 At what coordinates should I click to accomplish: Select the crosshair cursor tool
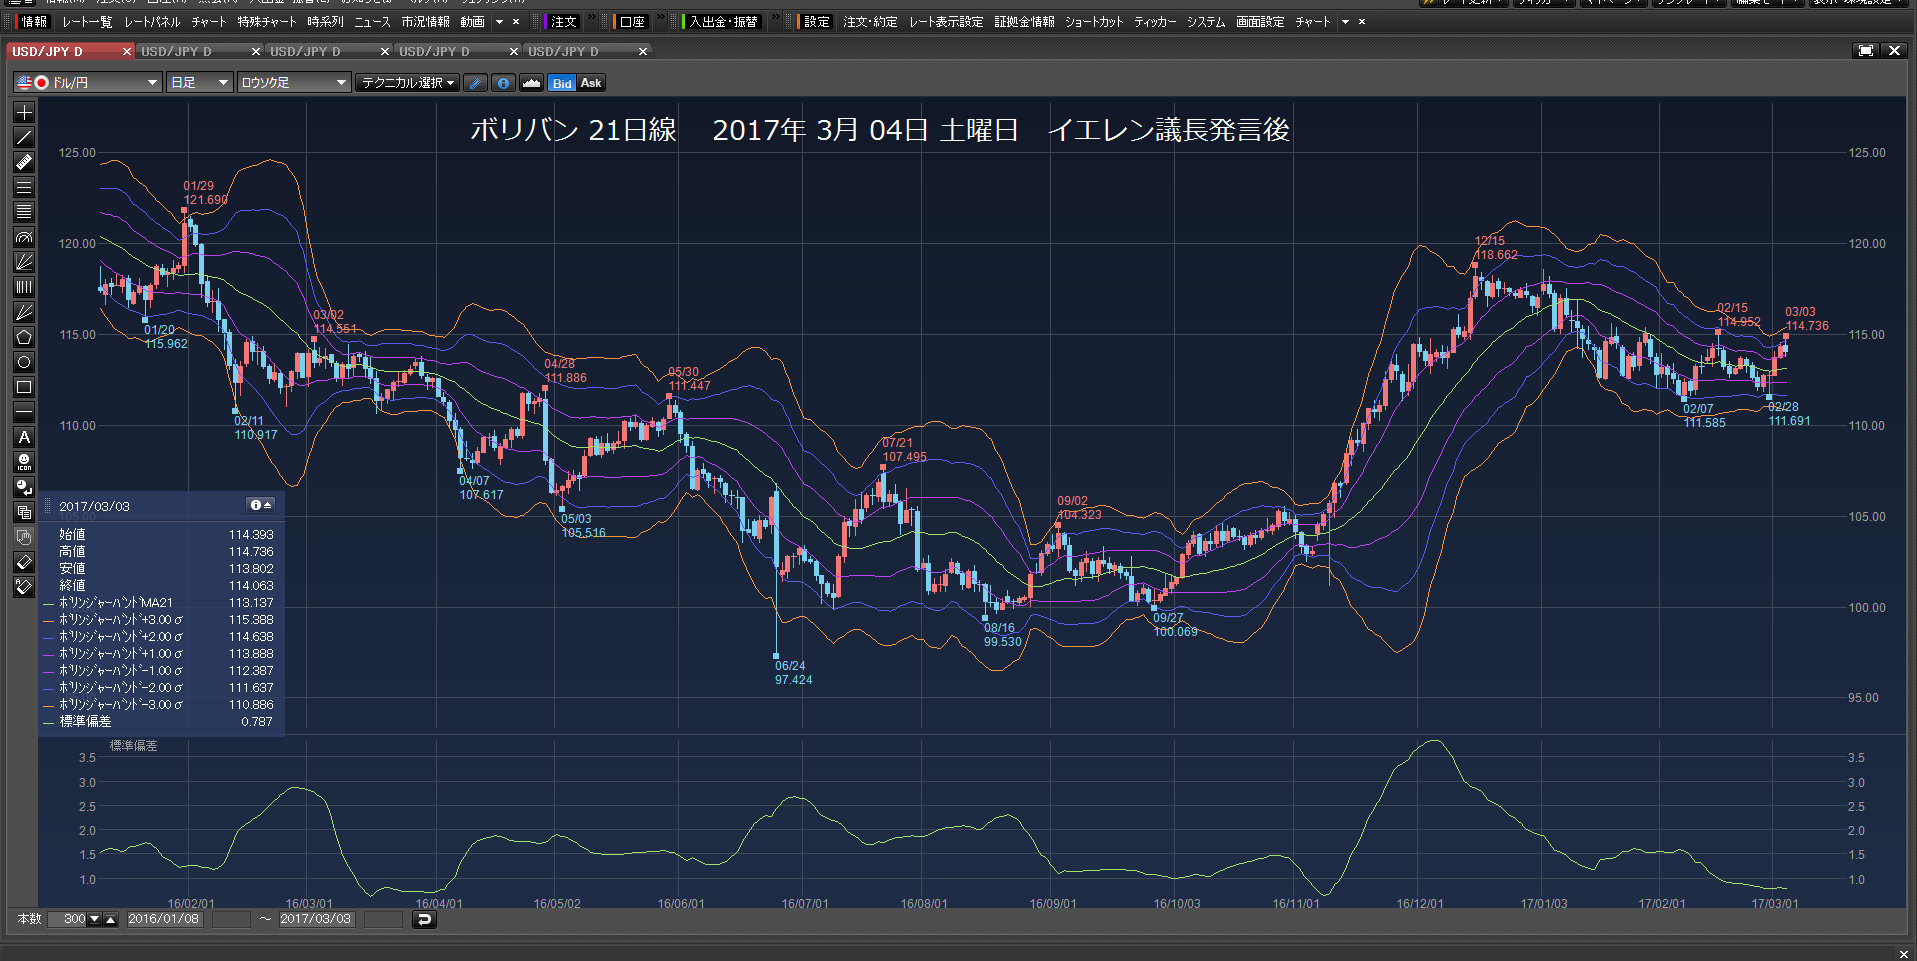point(24,112)
